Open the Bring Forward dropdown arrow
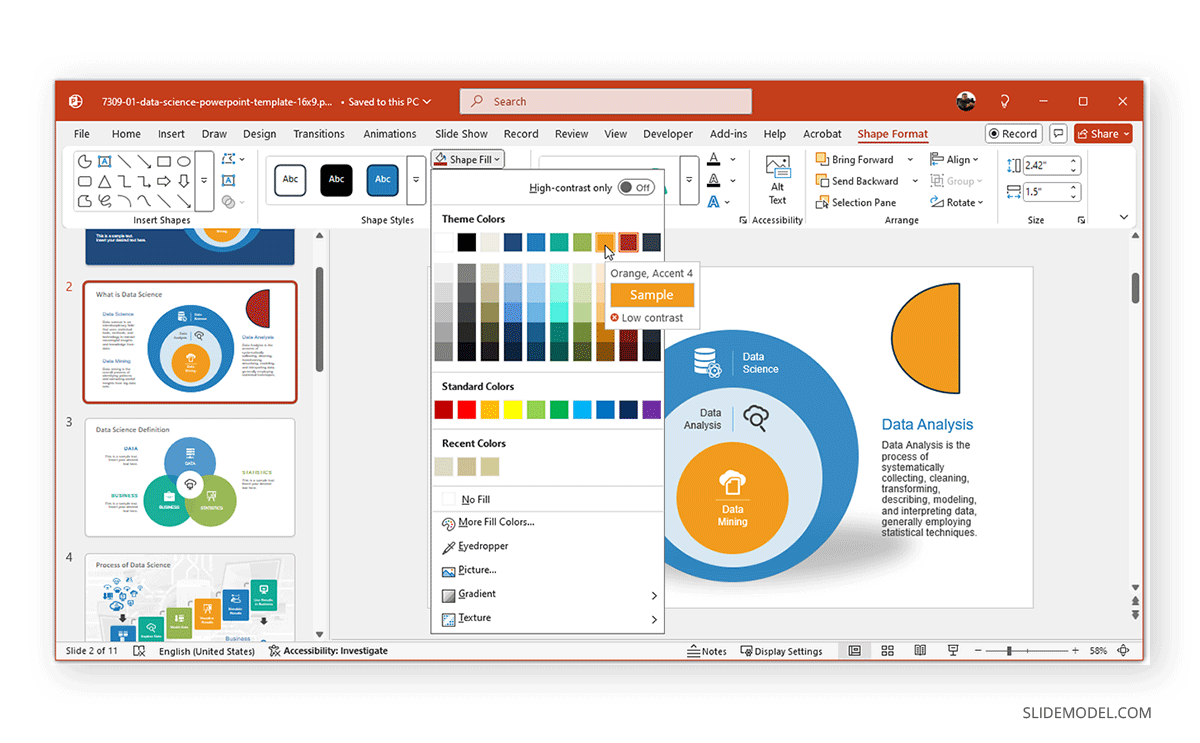The image size is (1200, 743). coord(910,158)
